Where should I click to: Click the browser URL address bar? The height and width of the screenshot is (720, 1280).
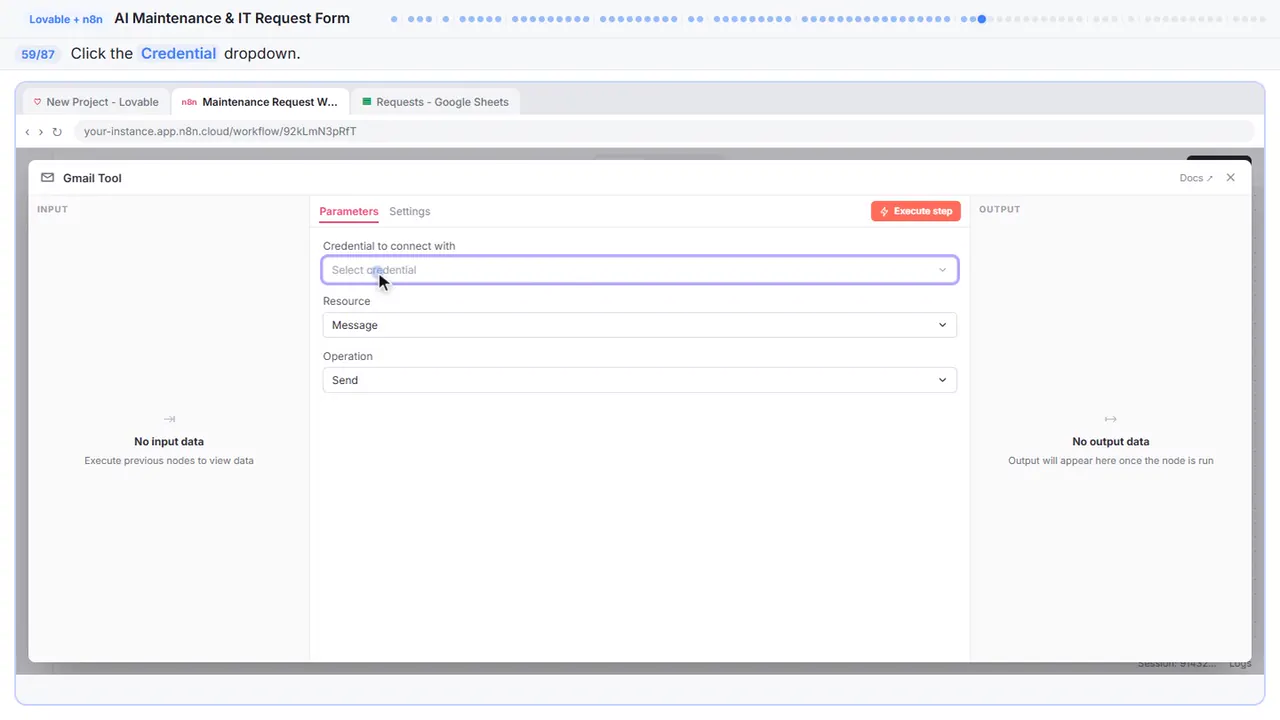[x=664, y=132]
